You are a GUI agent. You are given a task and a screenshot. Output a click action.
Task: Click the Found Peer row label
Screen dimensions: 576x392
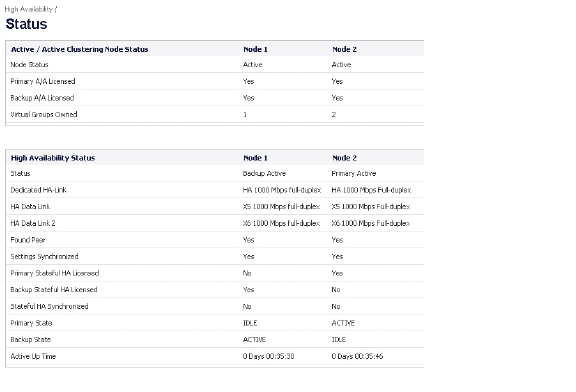(28, 240)
